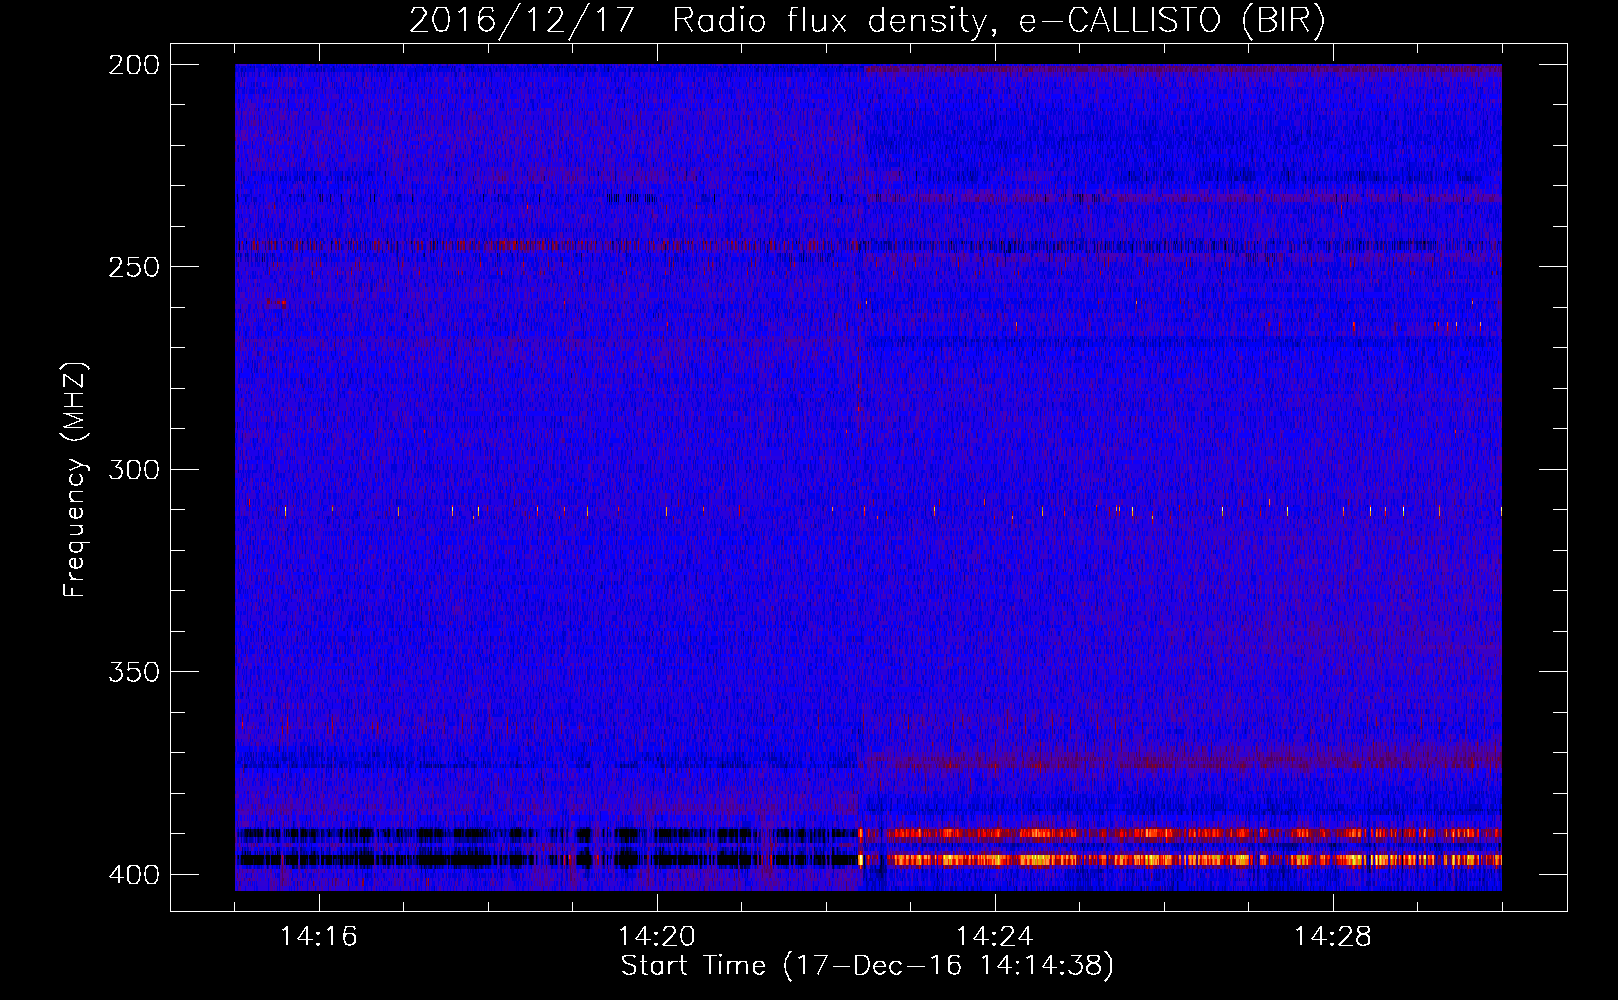Click the 14:16 time tick label
This screenshot has width=1618, height=1000.
pyautogui.click(x=319, y=937)
